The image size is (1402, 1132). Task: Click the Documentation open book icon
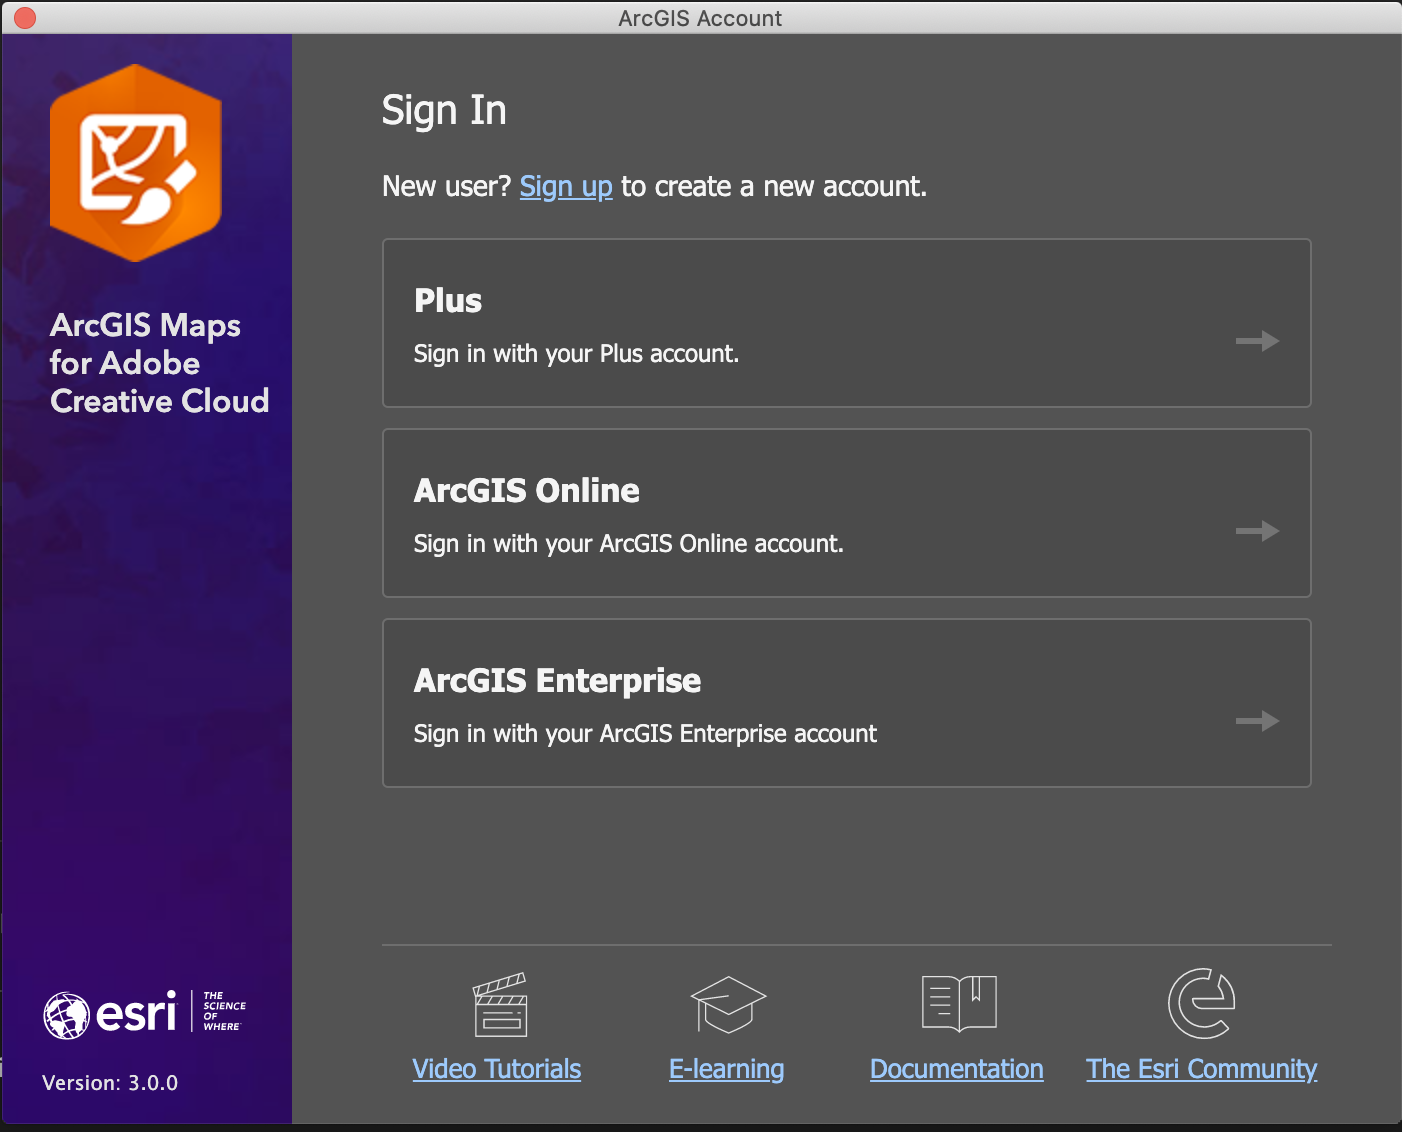959,1003
